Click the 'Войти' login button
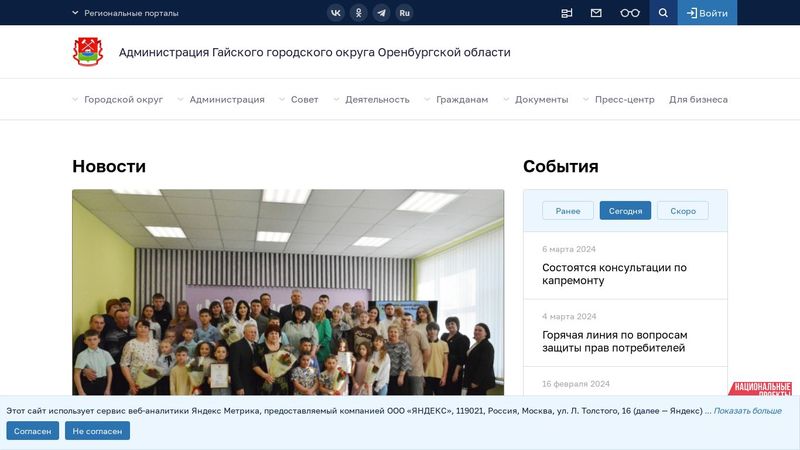 (707, 13)
